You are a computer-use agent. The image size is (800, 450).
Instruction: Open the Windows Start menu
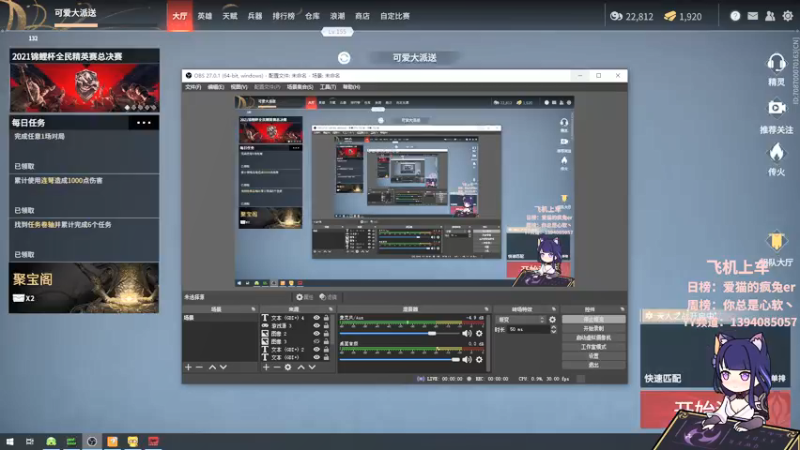pos(10,441)
